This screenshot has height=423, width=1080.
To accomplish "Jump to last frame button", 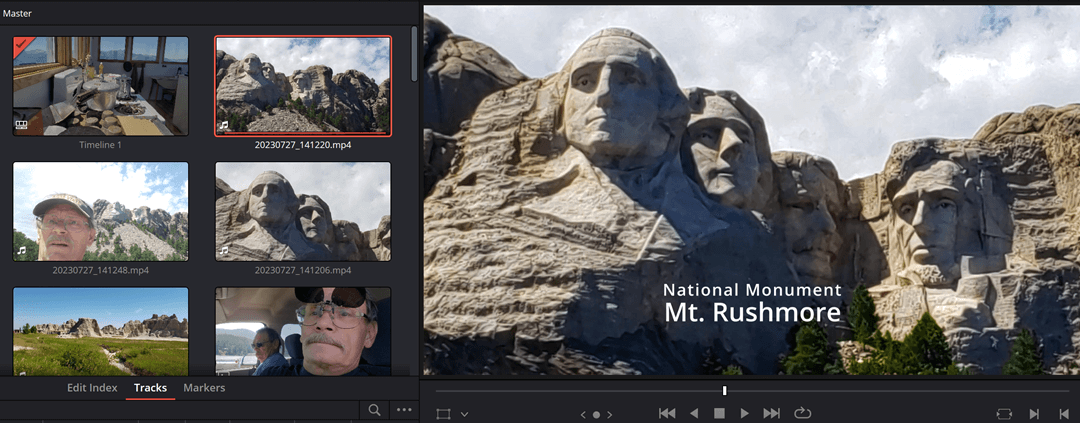I will (771, 413).
